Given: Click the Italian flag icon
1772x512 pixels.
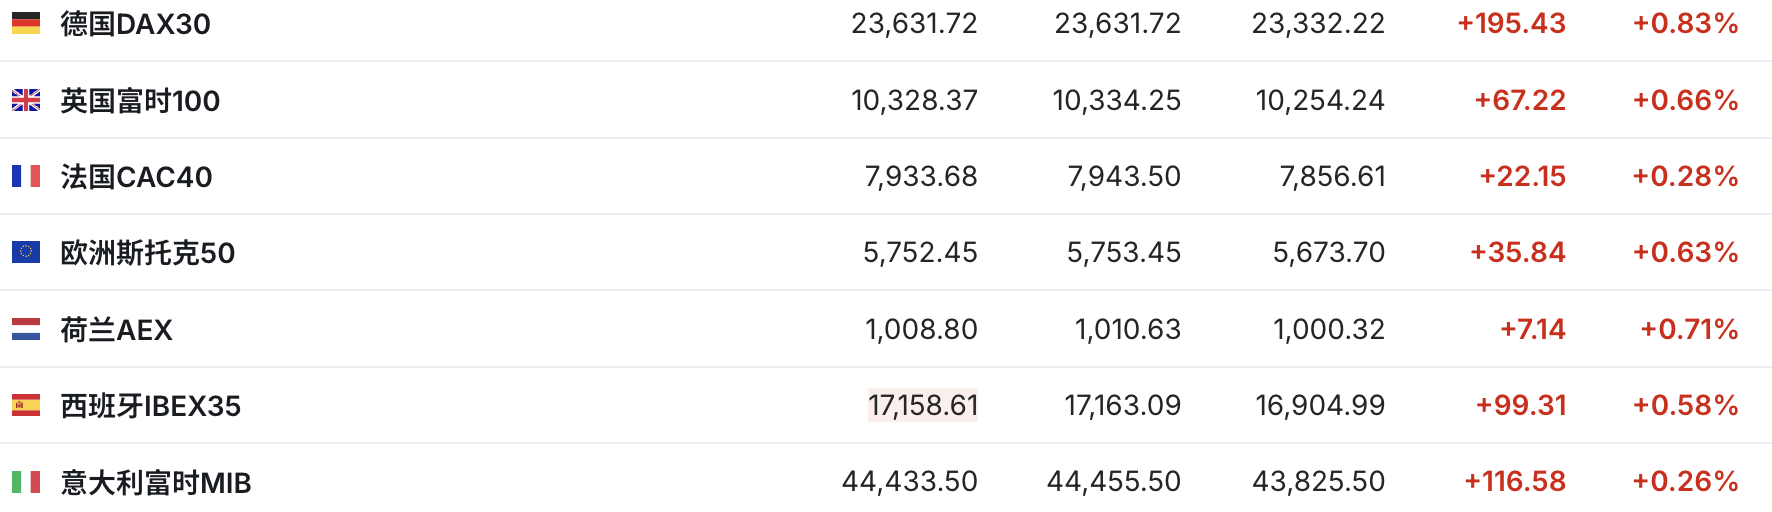Looking at the screenshot, I should tap(26, 482).
